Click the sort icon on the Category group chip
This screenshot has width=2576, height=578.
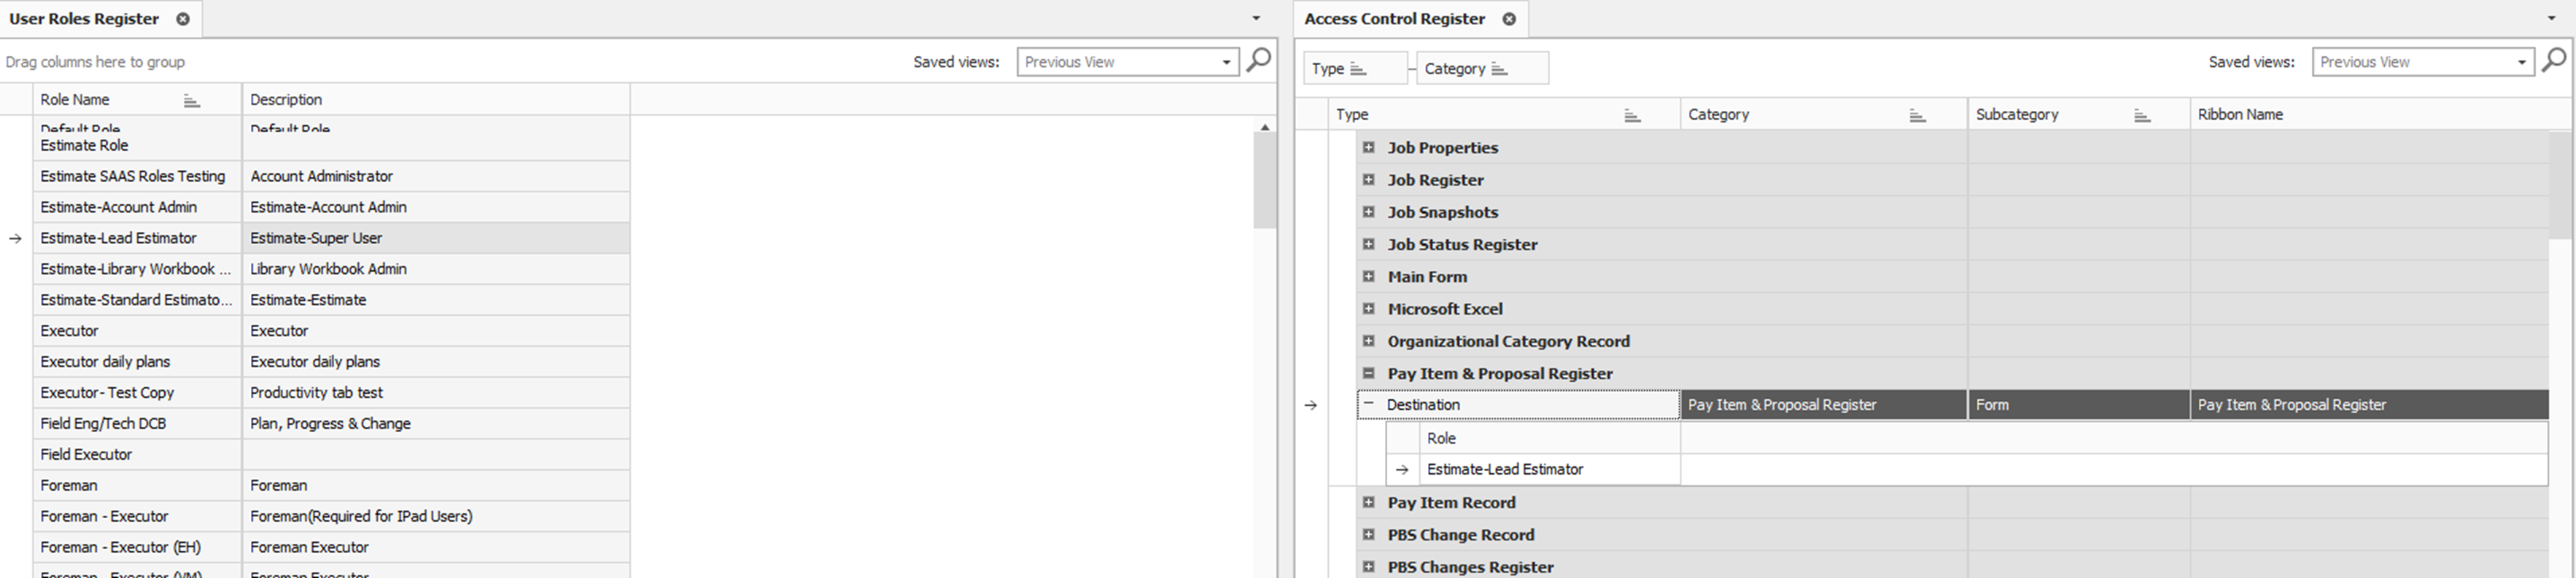click(1499, 69)
